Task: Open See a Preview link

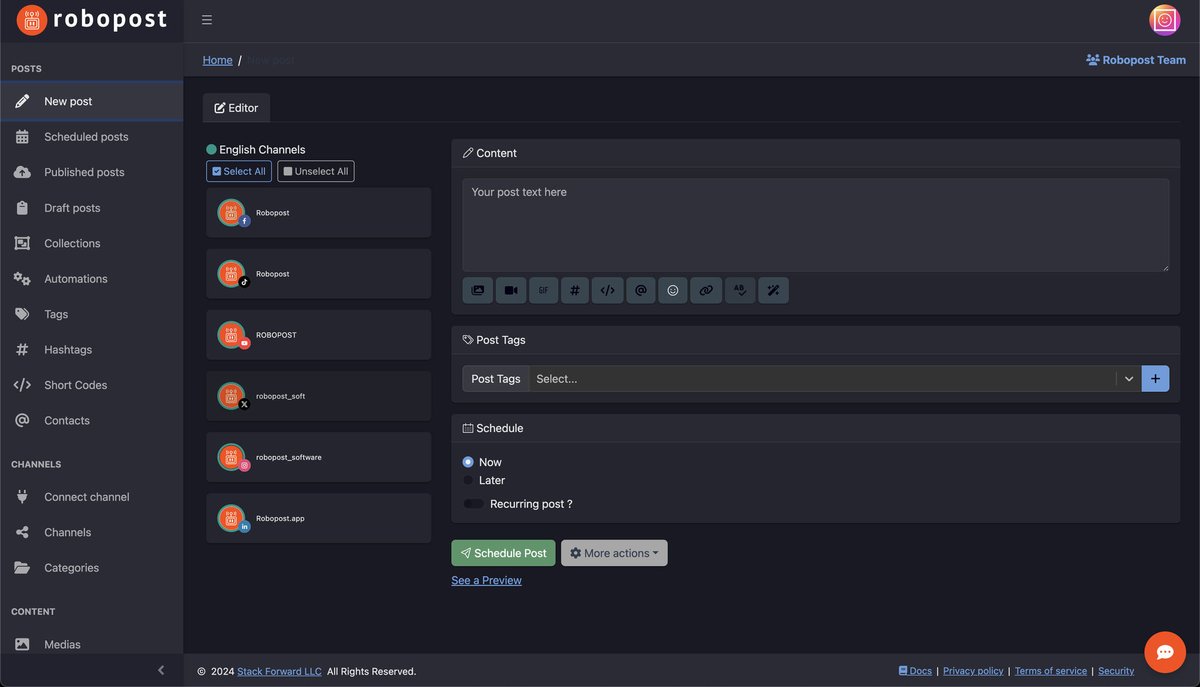Action: coord(486,579)
